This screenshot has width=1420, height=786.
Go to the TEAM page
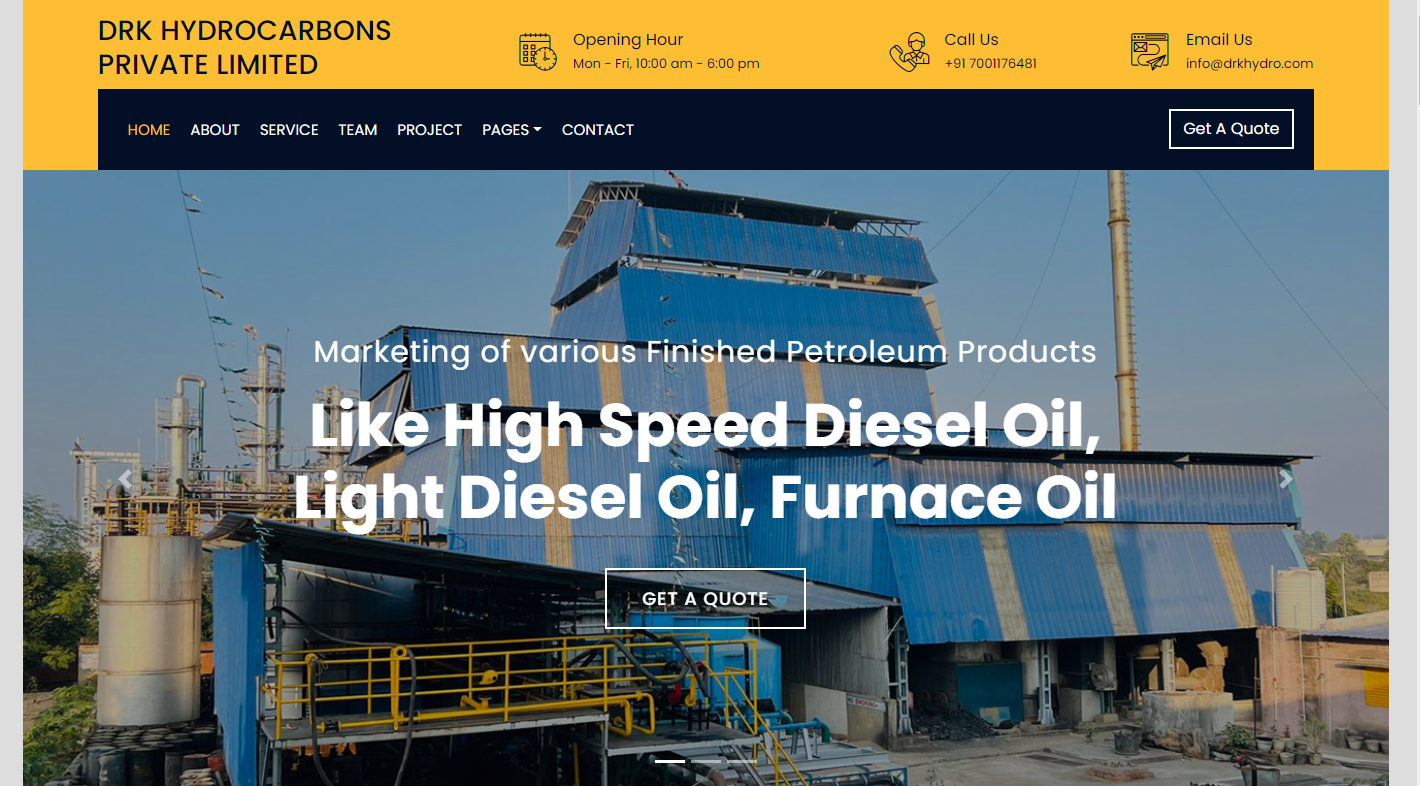tap(358, 130)
